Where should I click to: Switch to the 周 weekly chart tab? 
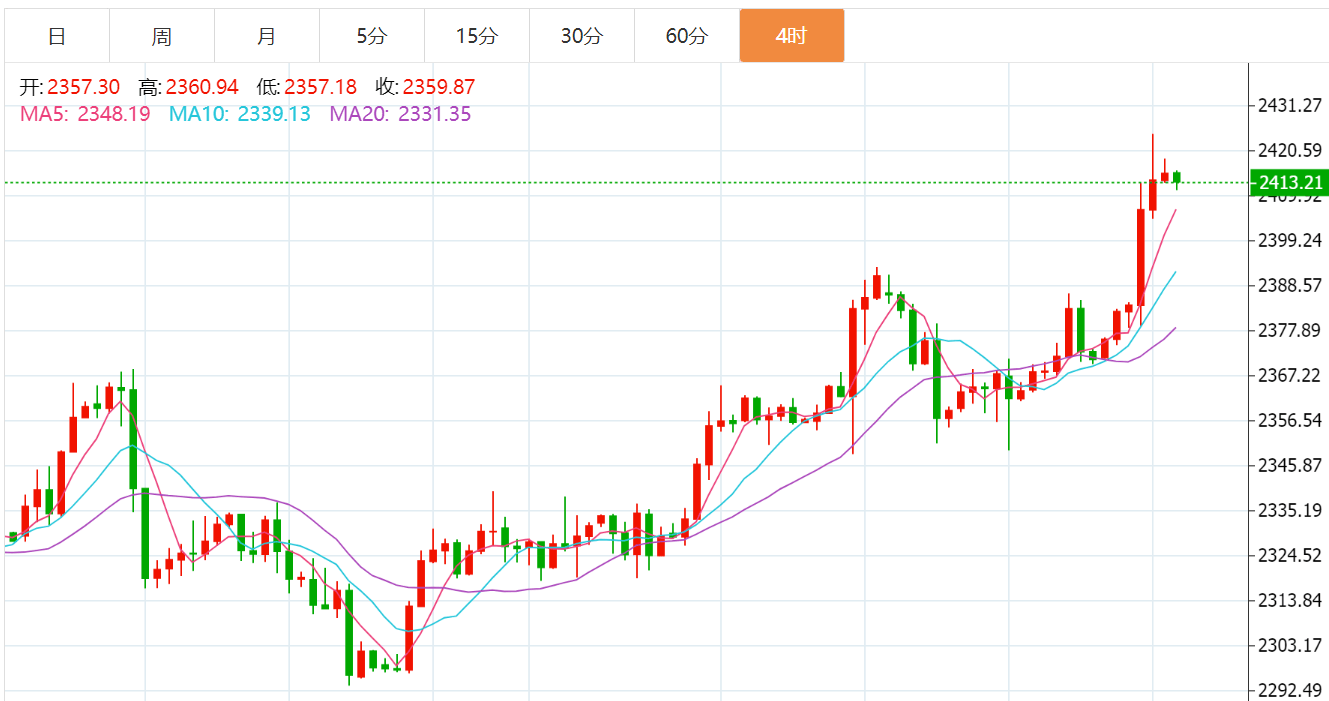tap(162, 36)
